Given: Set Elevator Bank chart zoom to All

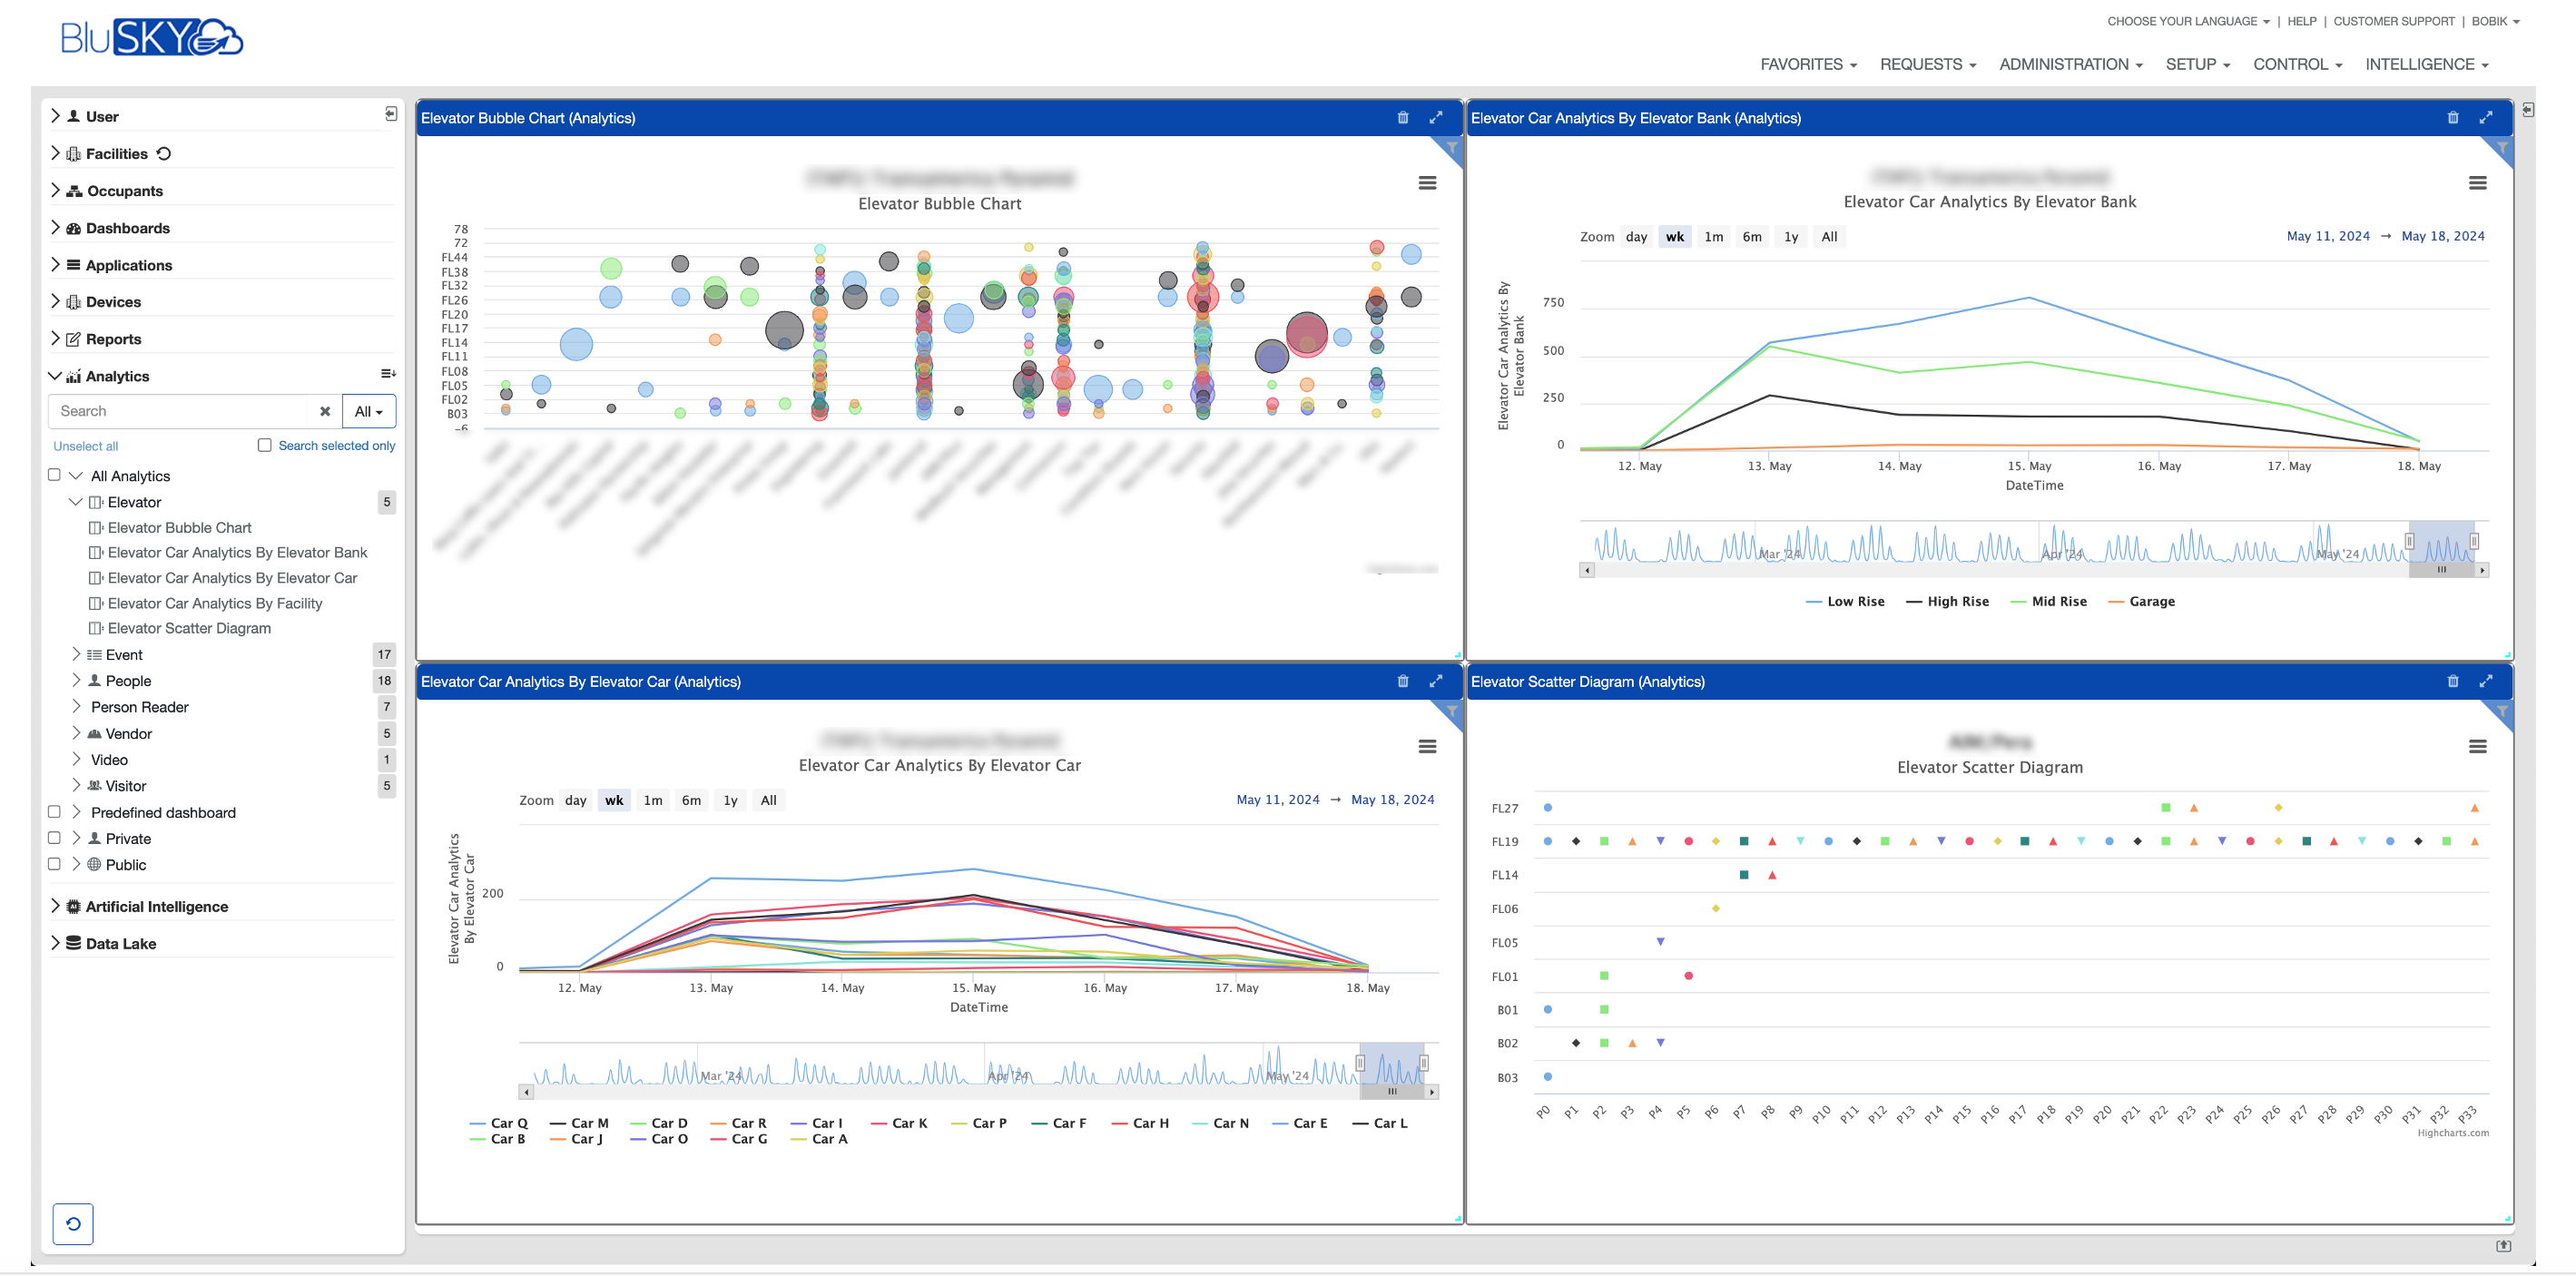Looking at the screenshot, I should click(x=1828, y=237).
